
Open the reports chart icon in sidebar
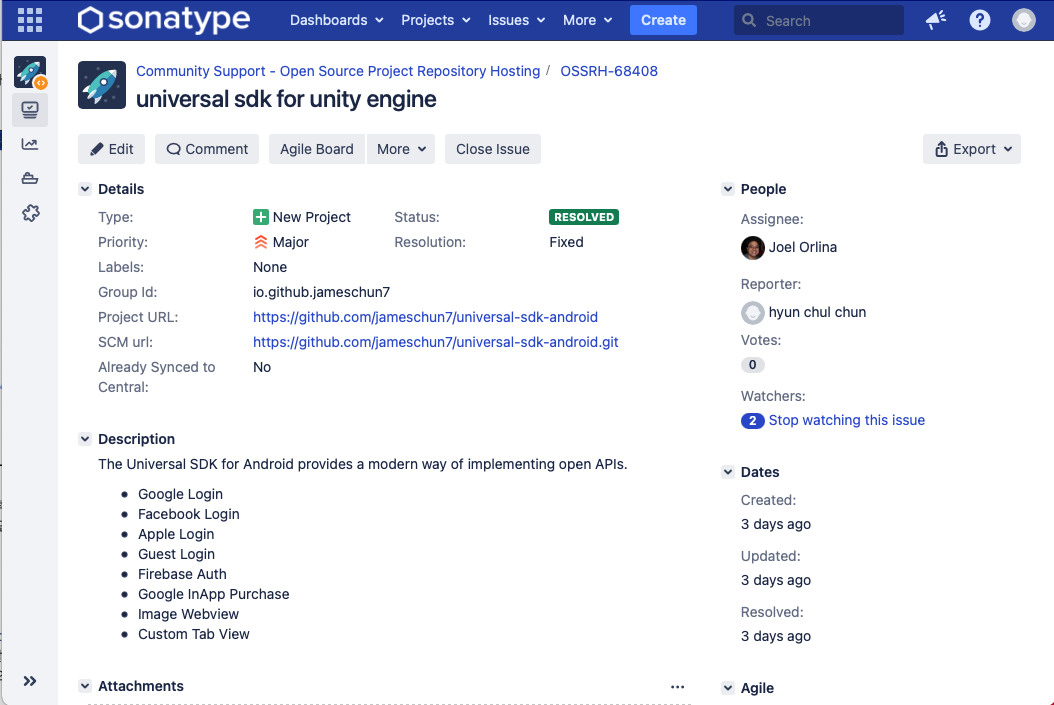[x=30, y=144]
